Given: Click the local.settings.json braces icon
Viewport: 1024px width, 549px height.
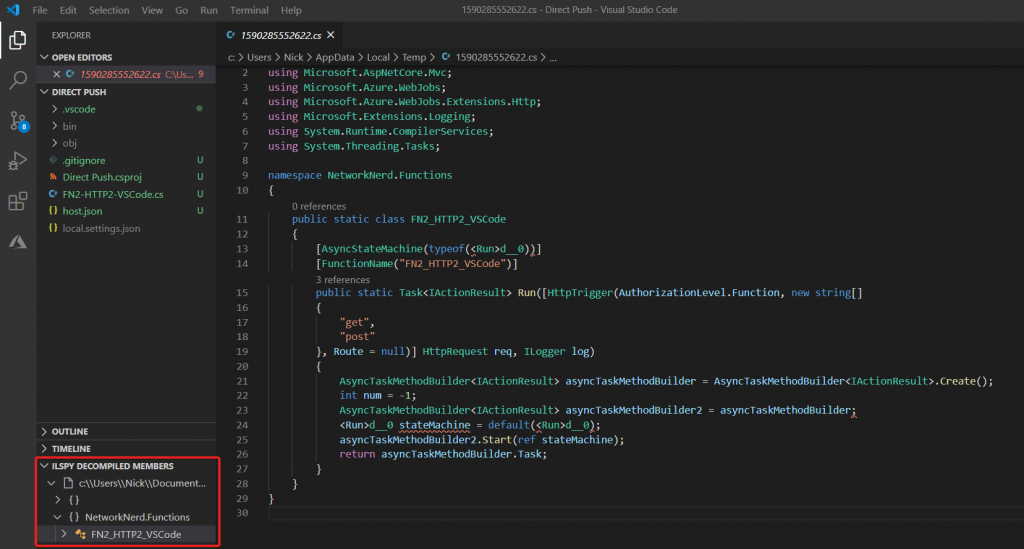Looking at the screenshot, I should tap(53, 228).
